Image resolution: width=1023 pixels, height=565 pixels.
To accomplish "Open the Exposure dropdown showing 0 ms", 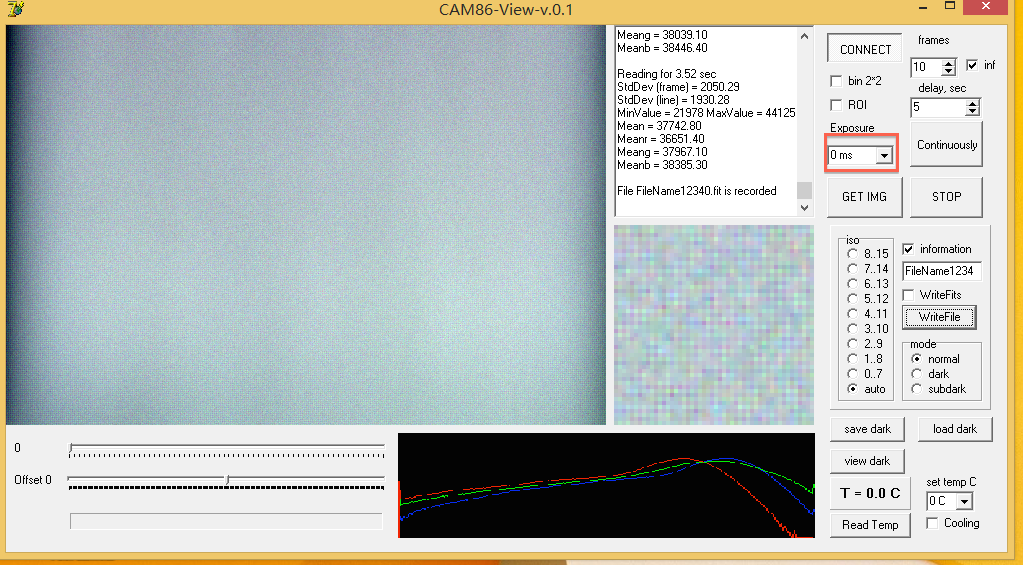I will pos(884,155).
